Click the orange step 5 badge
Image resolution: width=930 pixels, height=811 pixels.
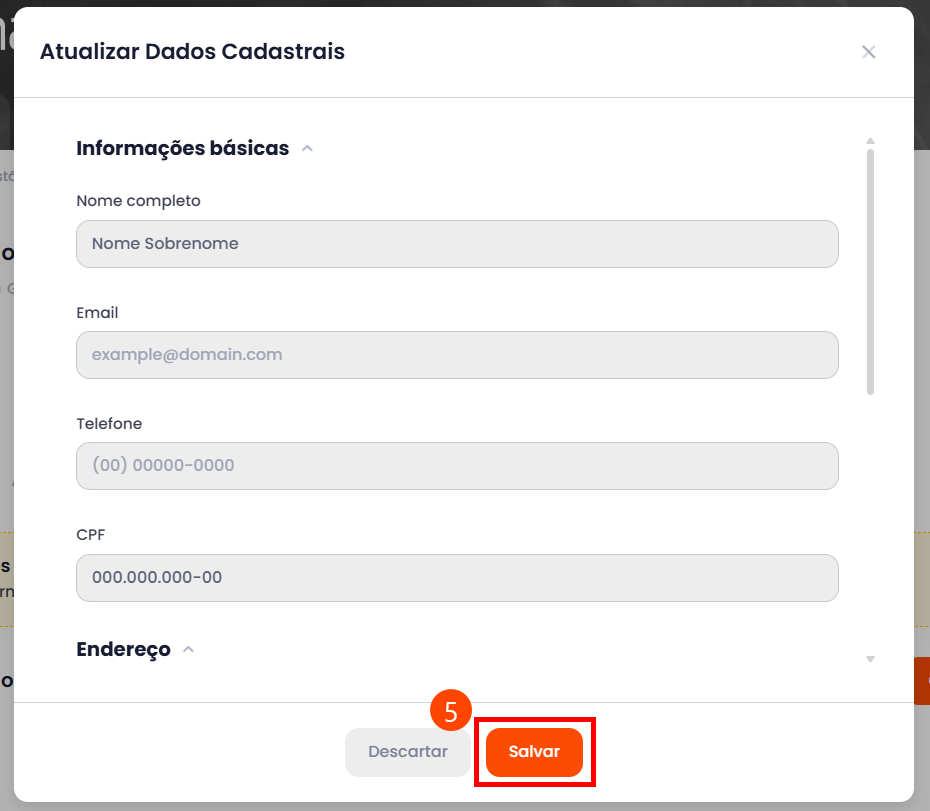451,711
